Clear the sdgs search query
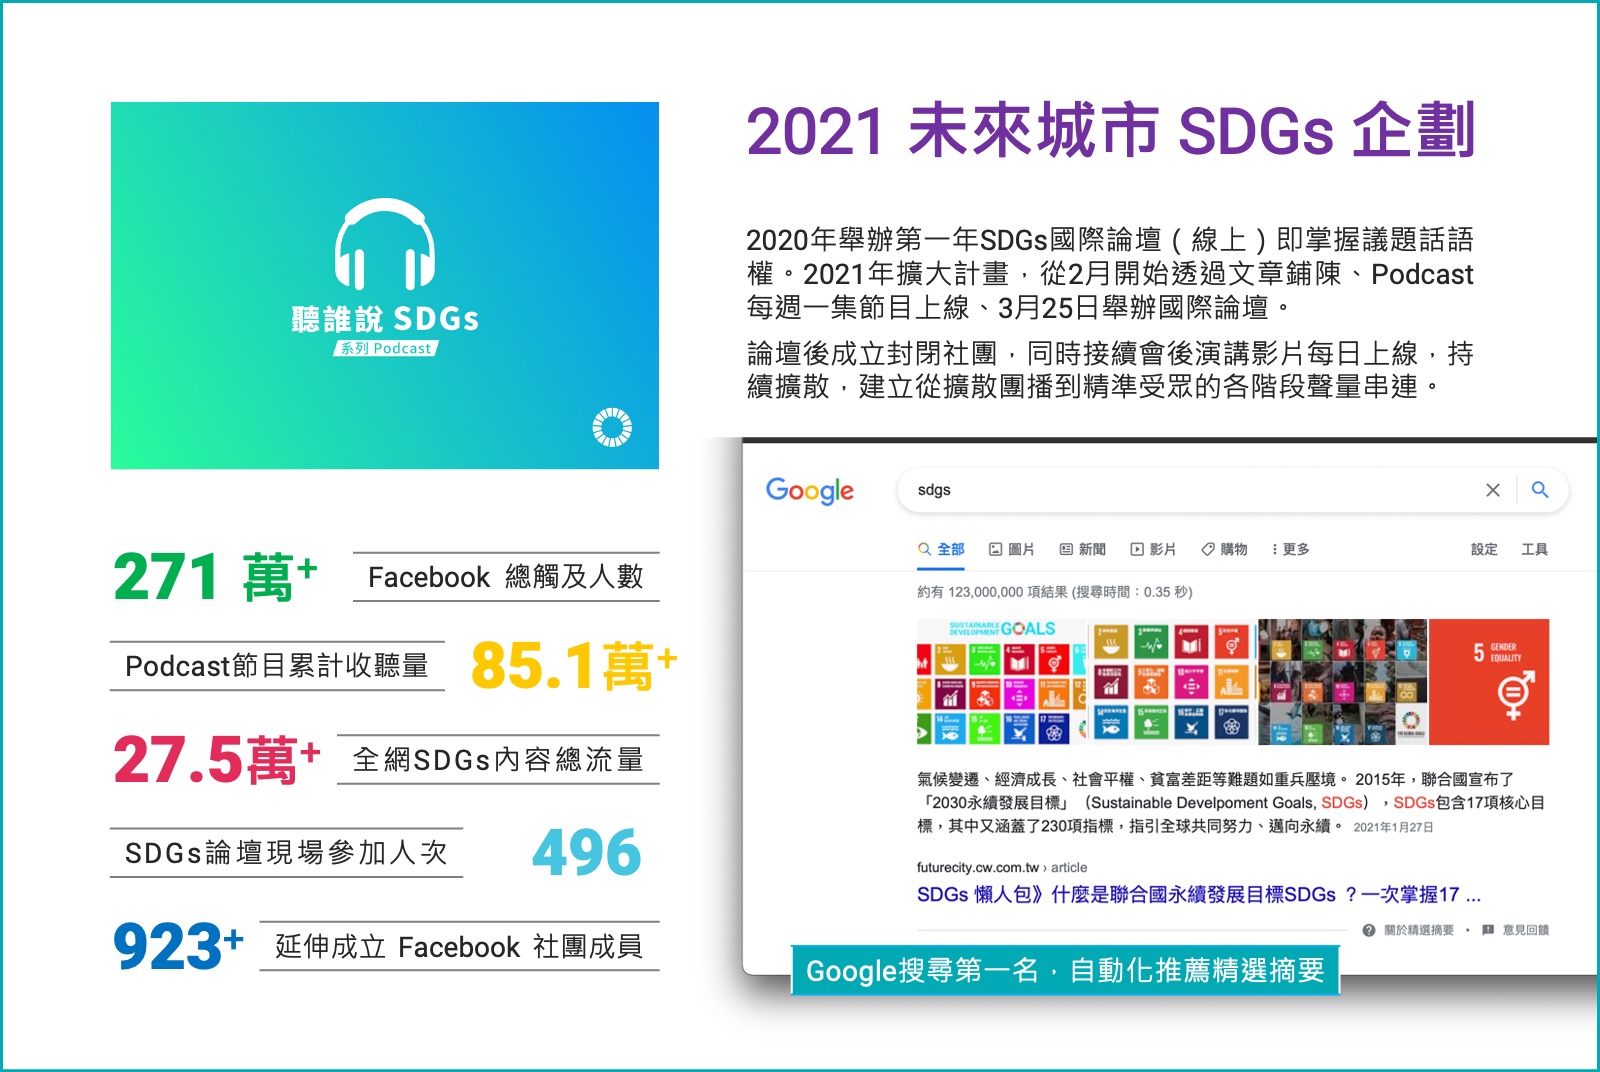The image size is (1600, 1072). [1492, 490]
